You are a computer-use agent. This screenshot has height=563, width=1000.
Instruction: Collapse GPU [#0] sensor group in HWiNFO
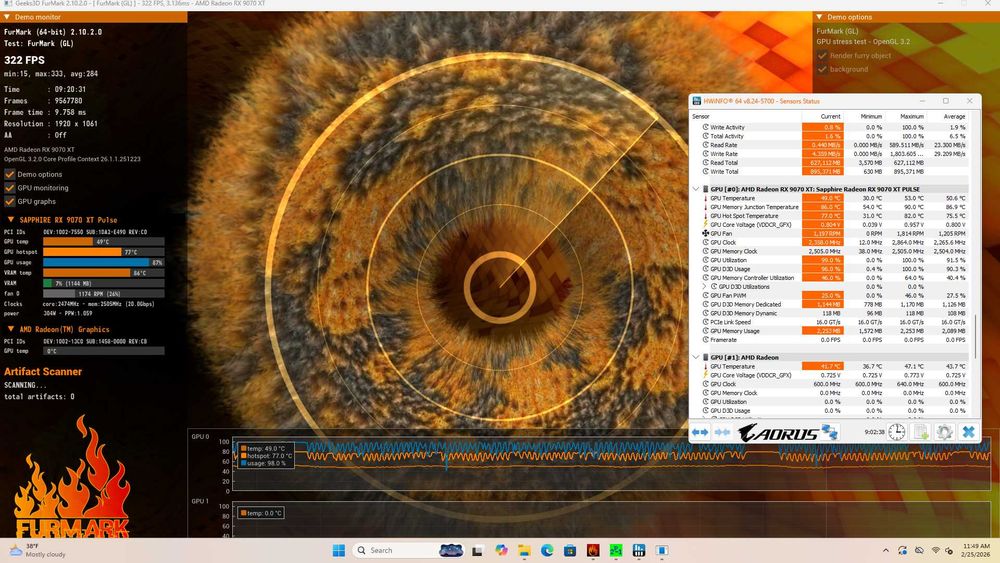[696, 189]
